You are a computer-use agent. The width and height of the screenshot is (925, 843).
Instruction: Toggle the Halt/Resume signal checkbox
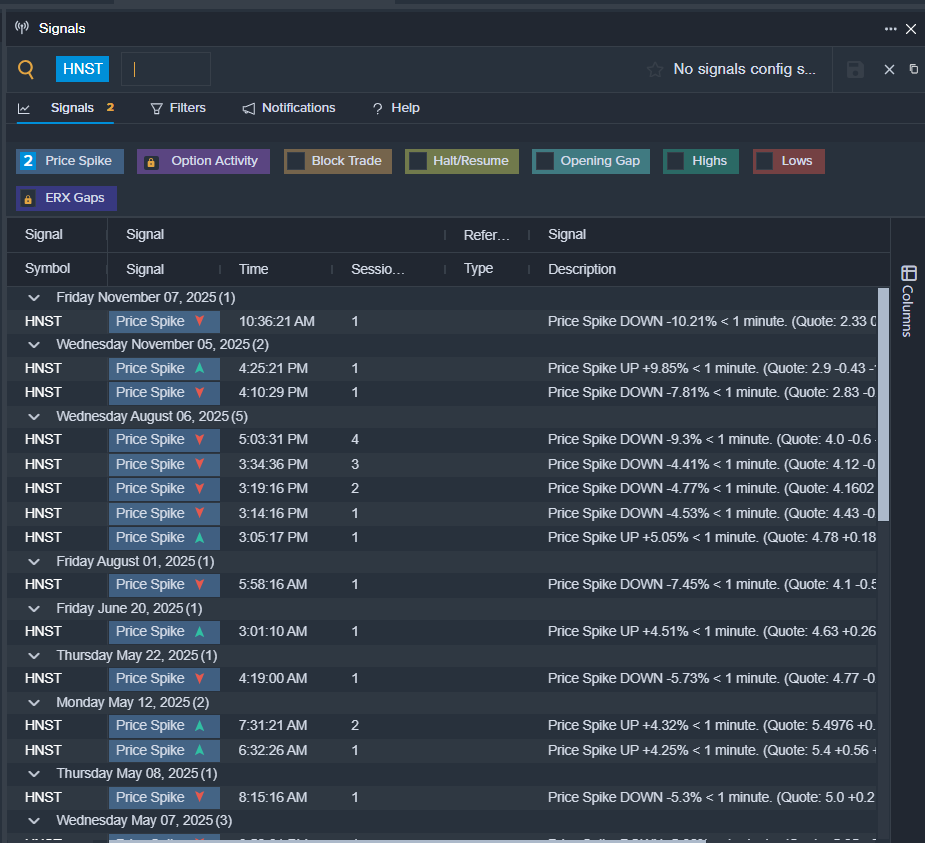click(418, 161)
